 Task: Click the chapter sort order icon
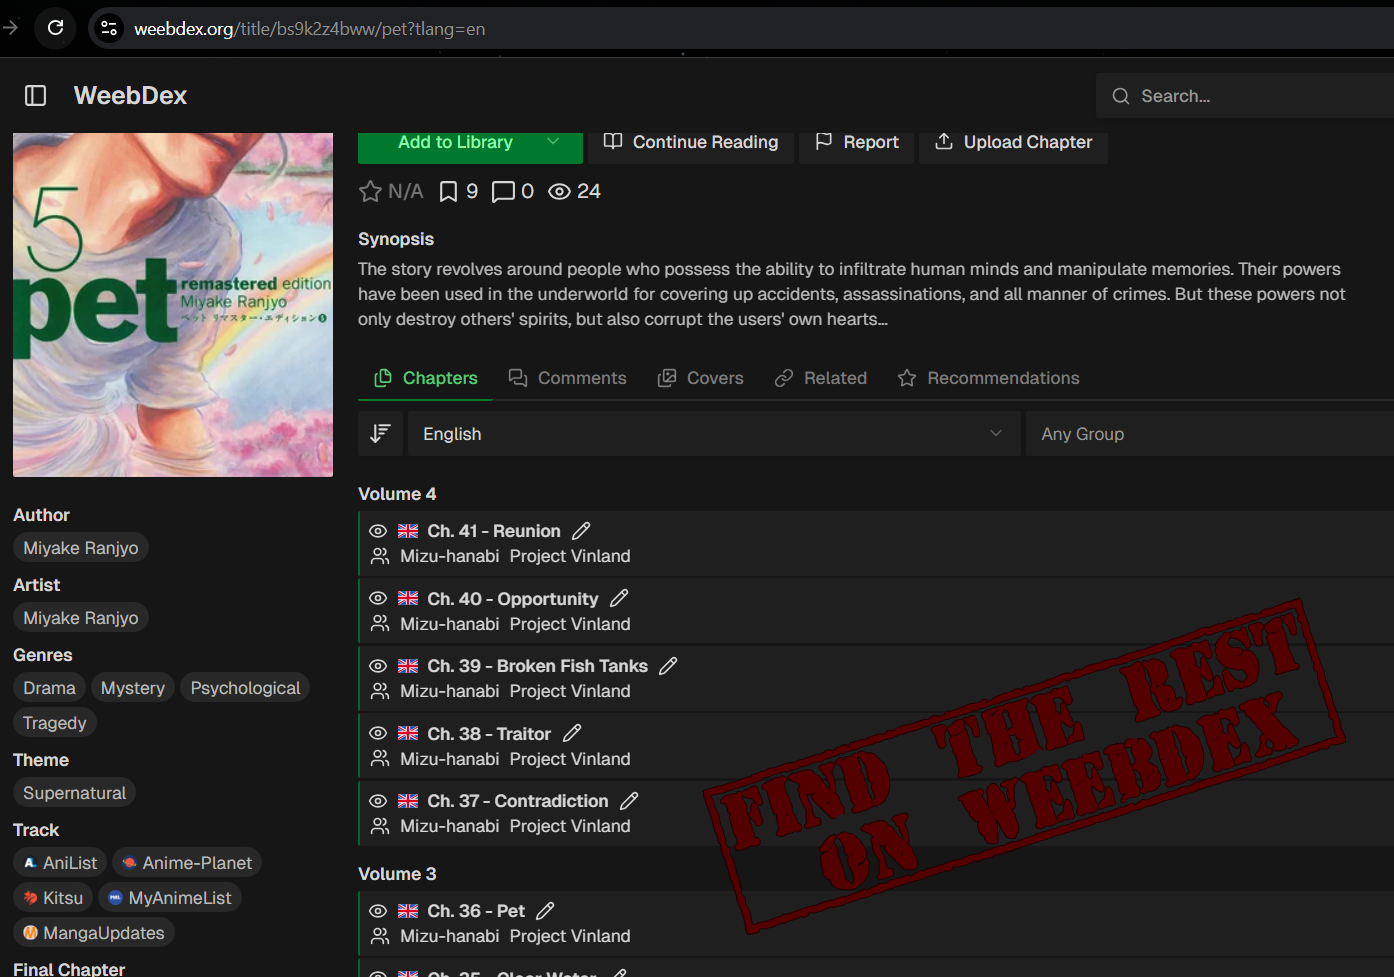click(380, 433)
